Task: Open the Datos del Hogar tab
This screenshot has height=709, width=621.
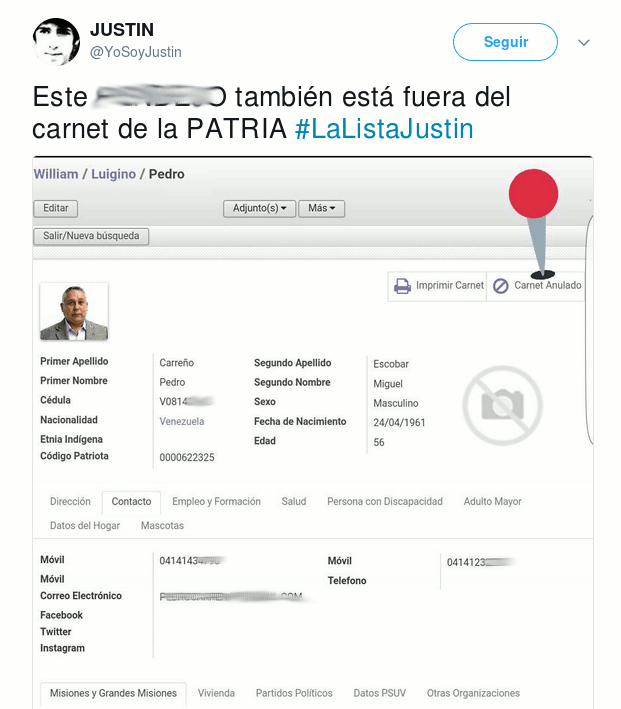Action: click(x=85, y=525)
